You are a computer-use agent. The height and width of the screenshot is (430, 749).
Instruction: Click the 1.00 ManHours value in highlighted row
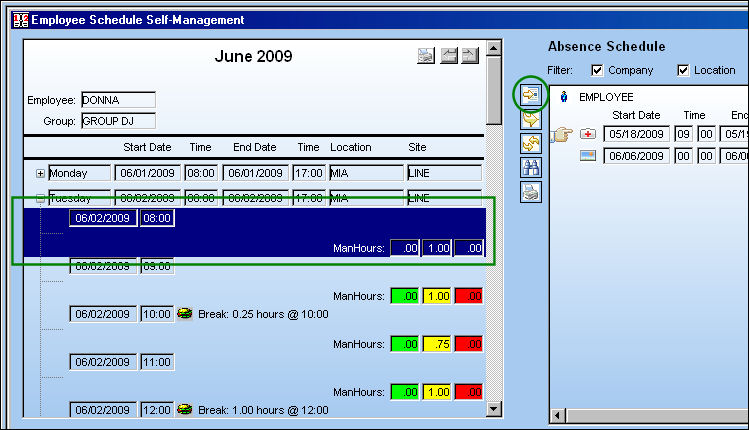coord(437,248)
